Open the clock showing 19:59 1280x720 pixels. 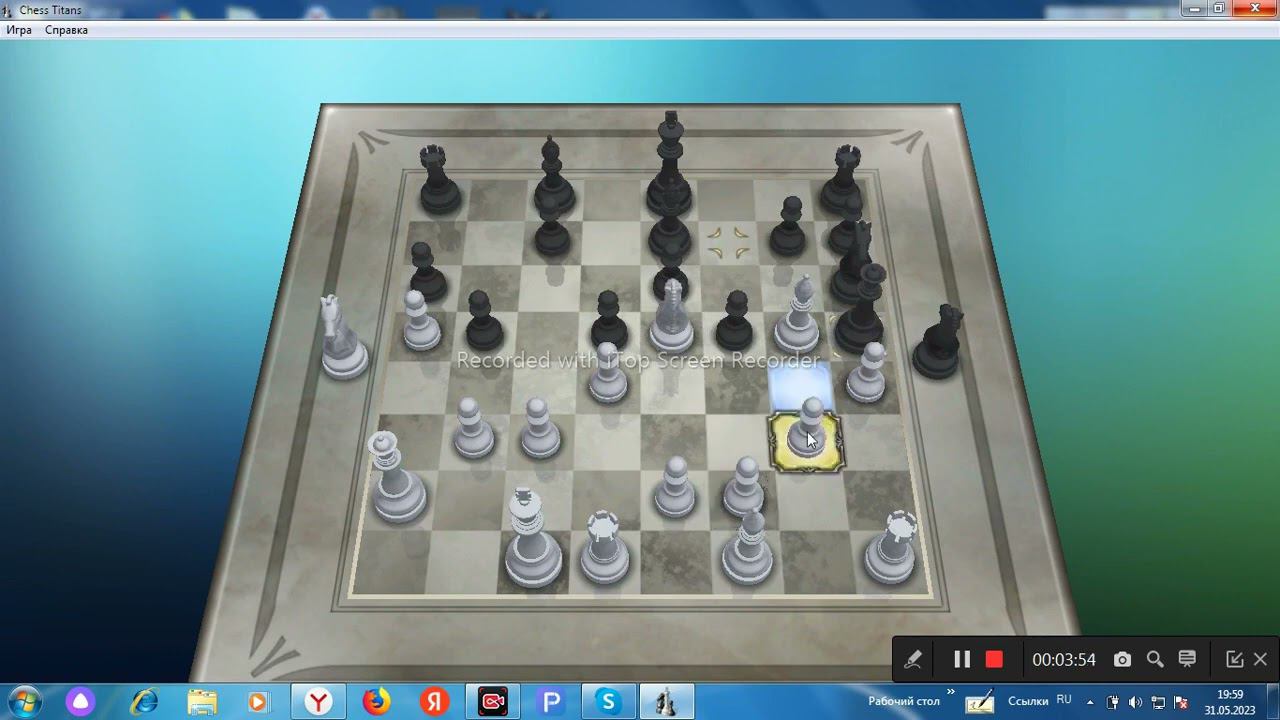(1230, 702)
